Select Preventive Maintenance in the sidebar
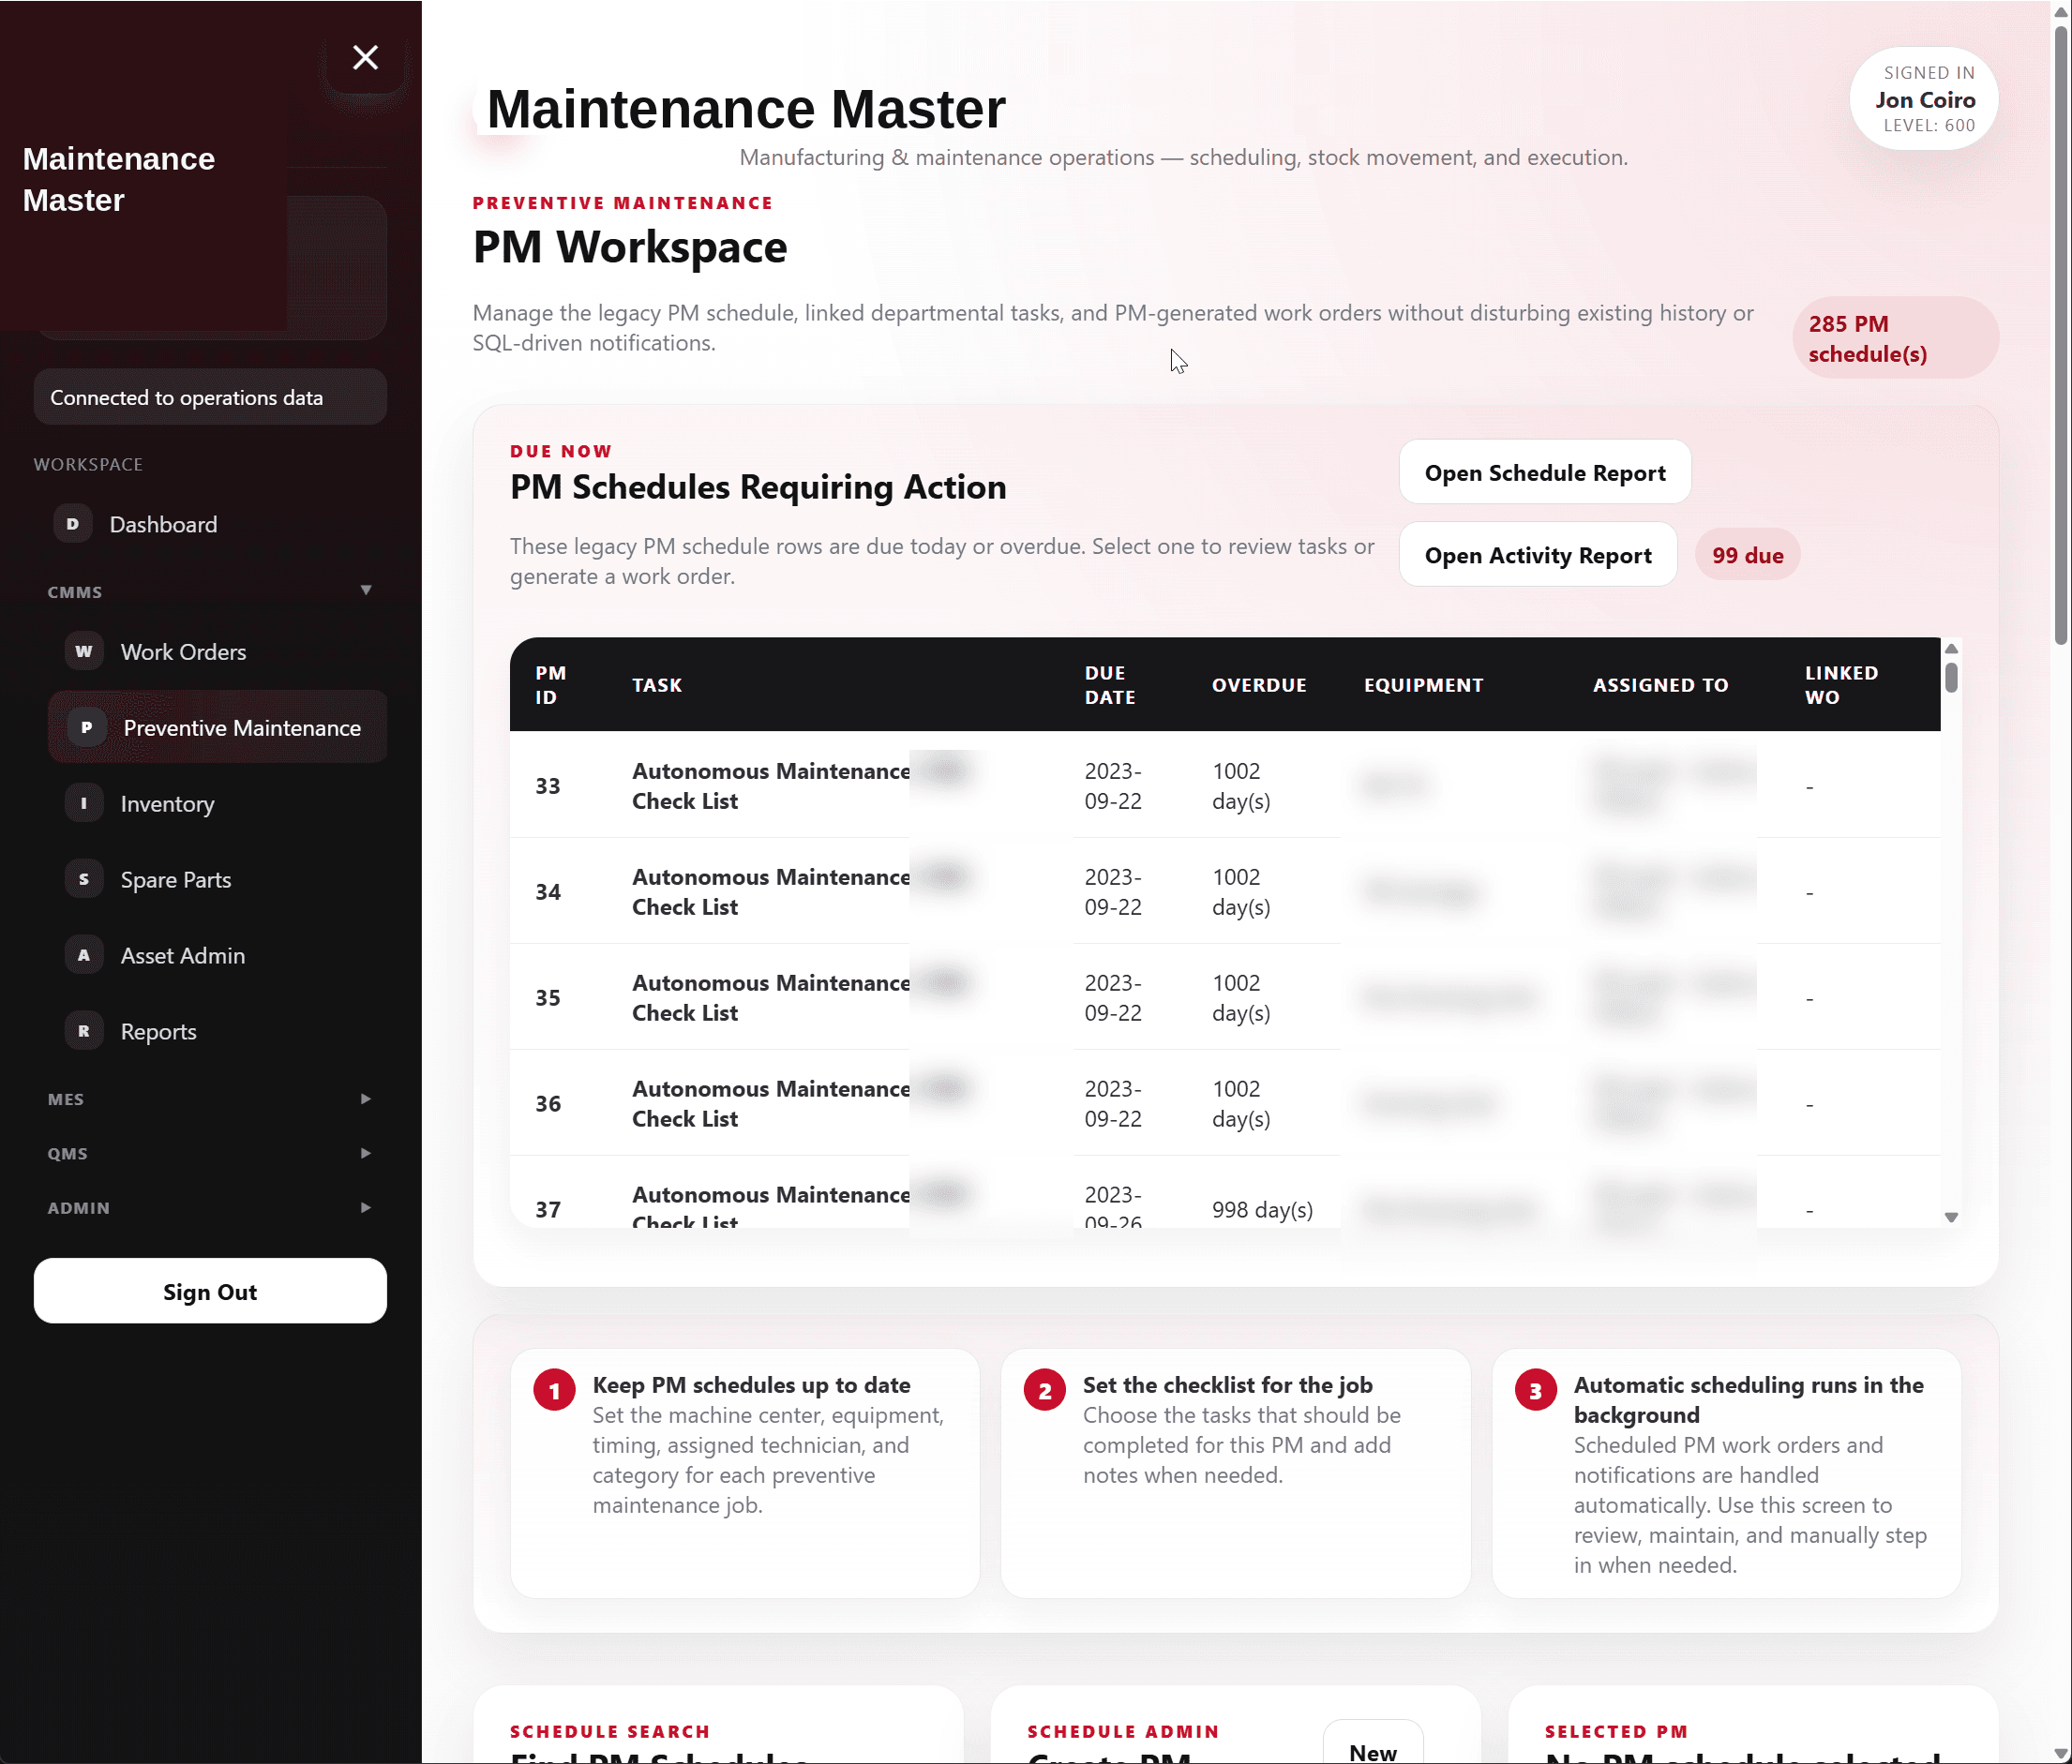This screenshot has height=1764, width=2072. pyautogui.click(x=217, y=727)
